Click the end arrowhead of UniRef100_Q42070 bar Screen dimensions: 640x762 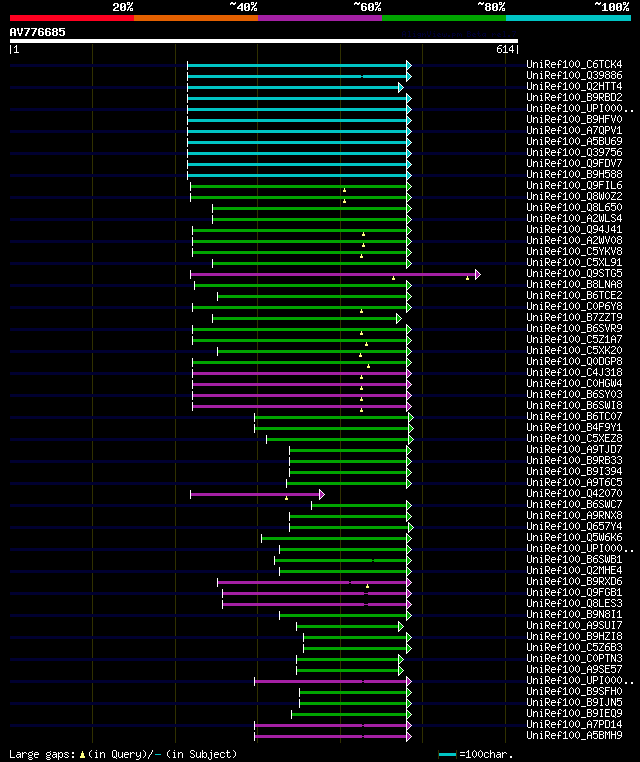(x=322, y=495)
